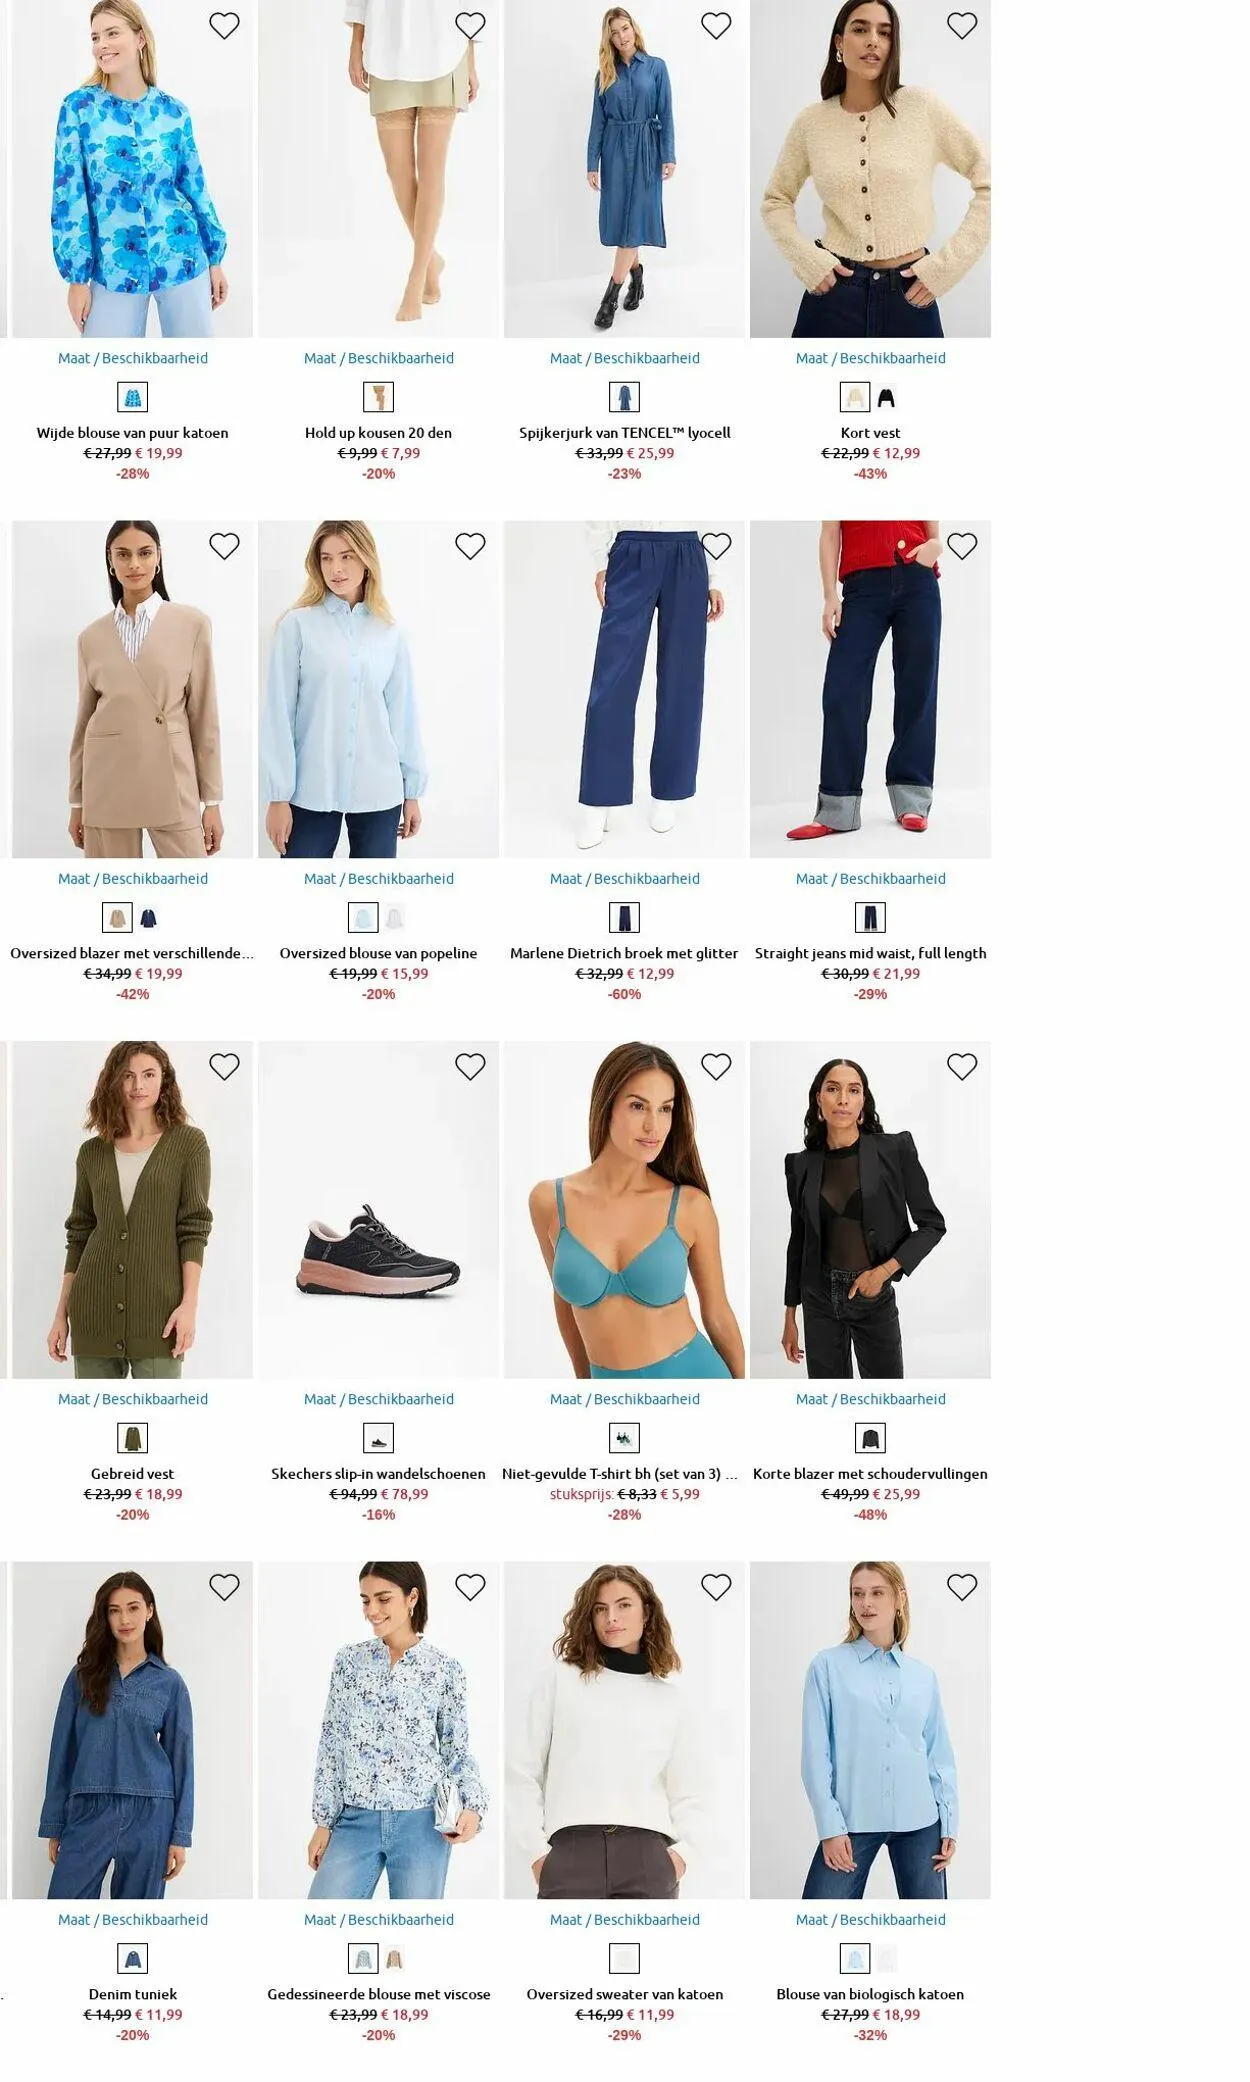
Task: Toggle heart on Straight jeans mid waist
Action: [x=962, y=546]
